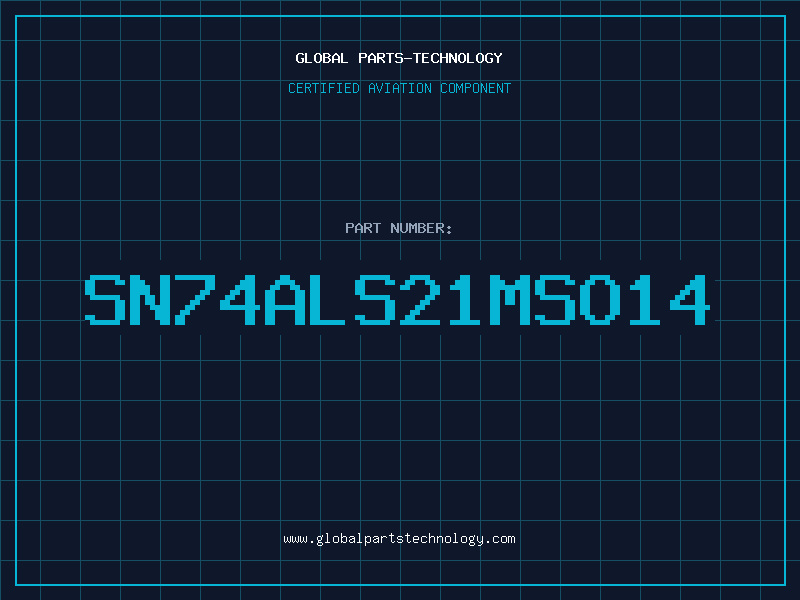Image resolution: width=800 pixels, height=600 pixels.
Task: Click the GLOBAL PARTS-TECHNOLOGY heading
Action: pos(399,58)
